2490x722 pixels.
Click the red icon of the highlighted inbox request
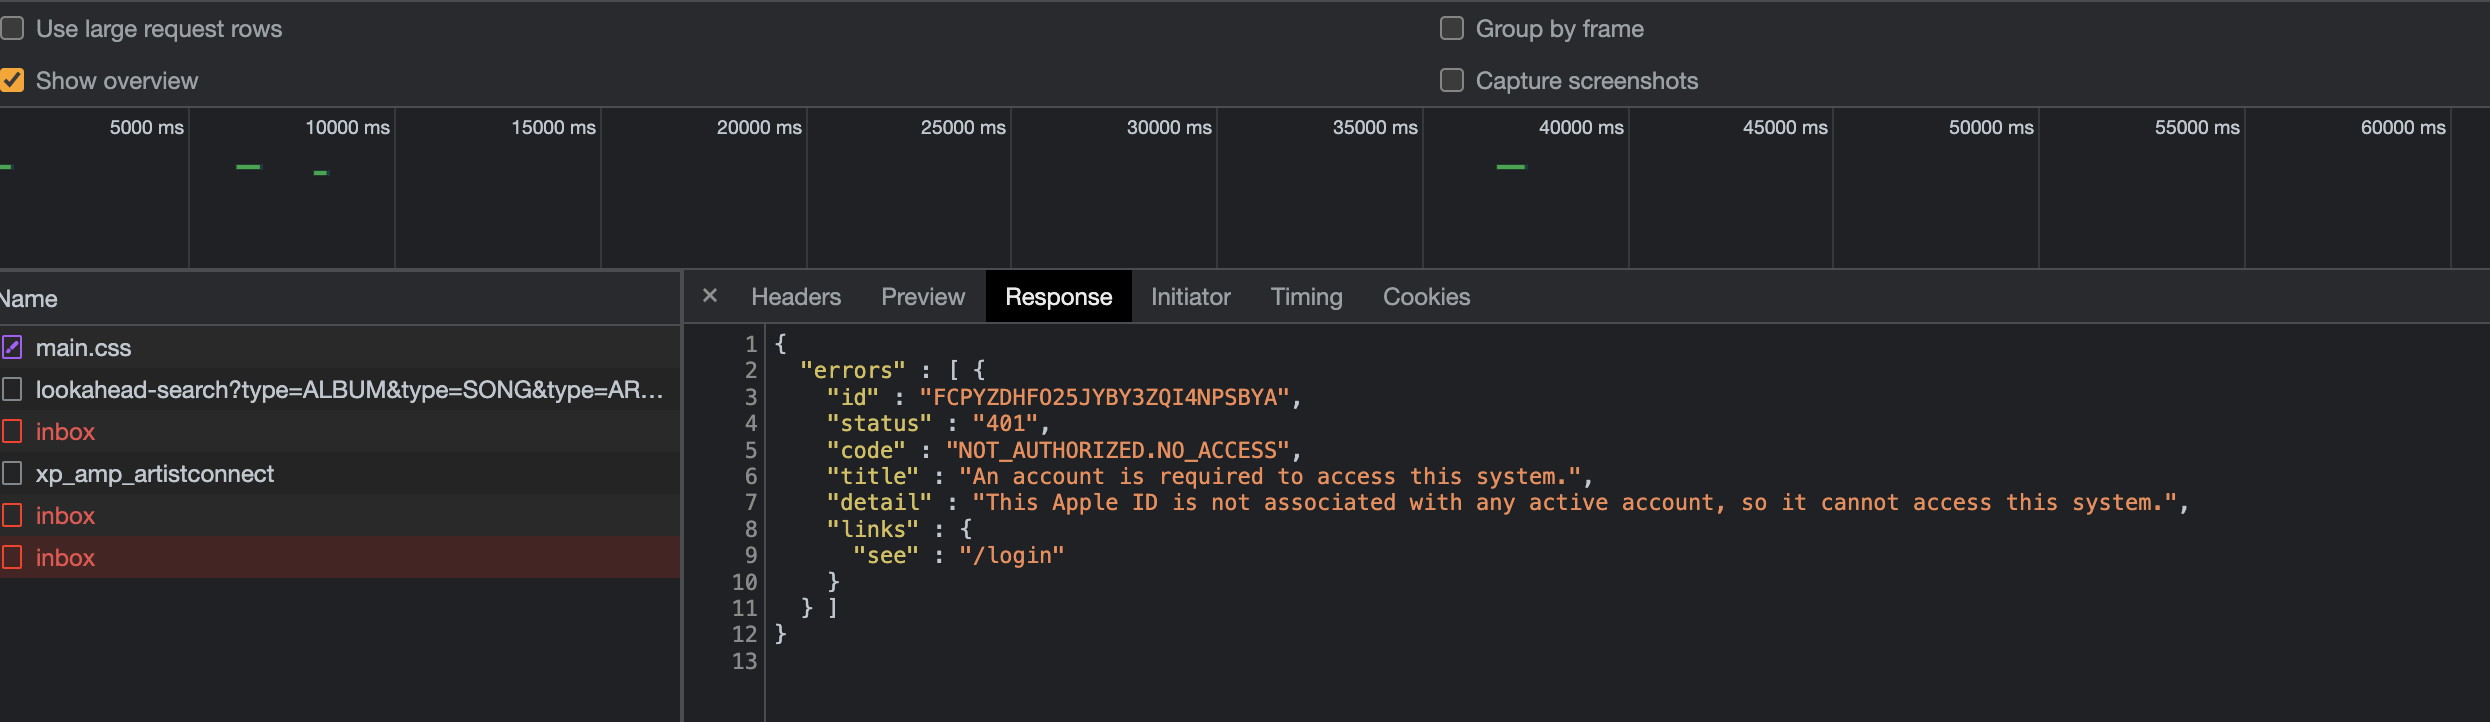[x=12, y=558]
